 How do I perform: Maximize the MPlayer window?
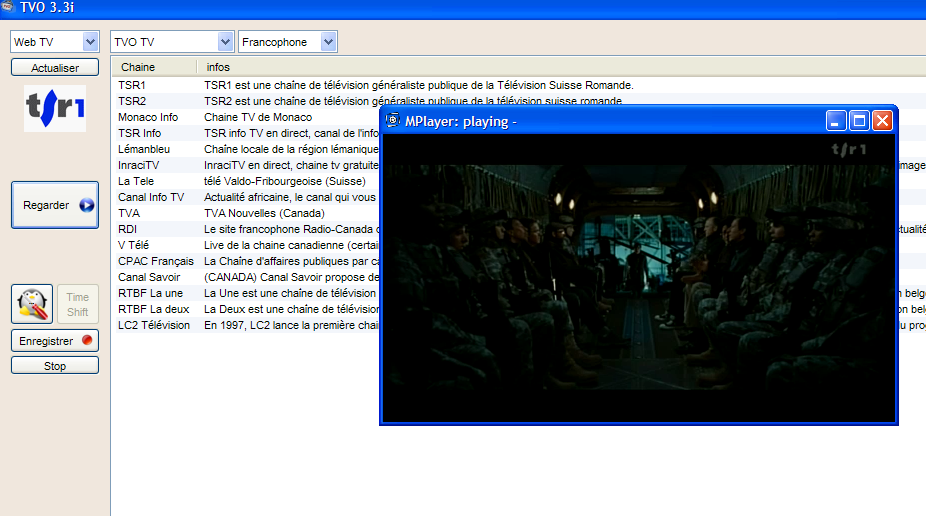click(859, 121)
